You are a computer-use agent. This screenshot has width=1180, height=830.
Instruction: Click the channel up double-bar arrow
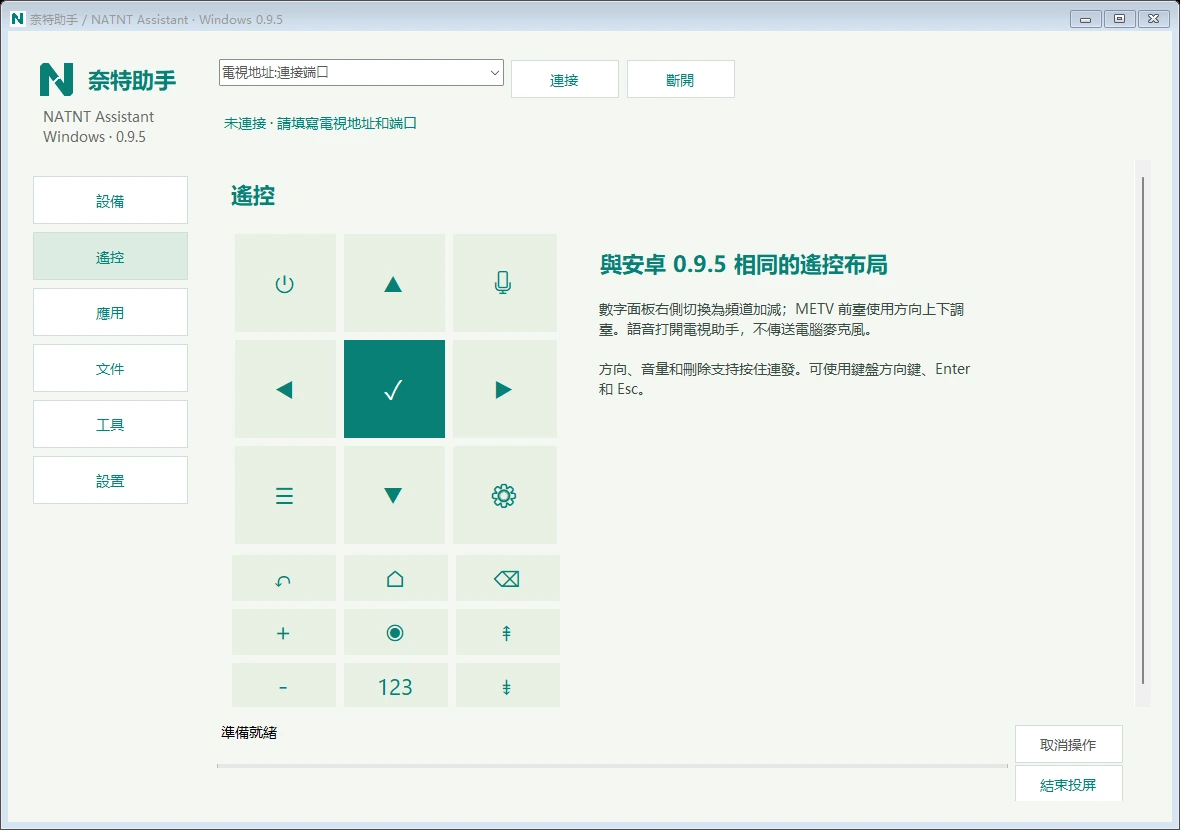[x=508, y=633]
